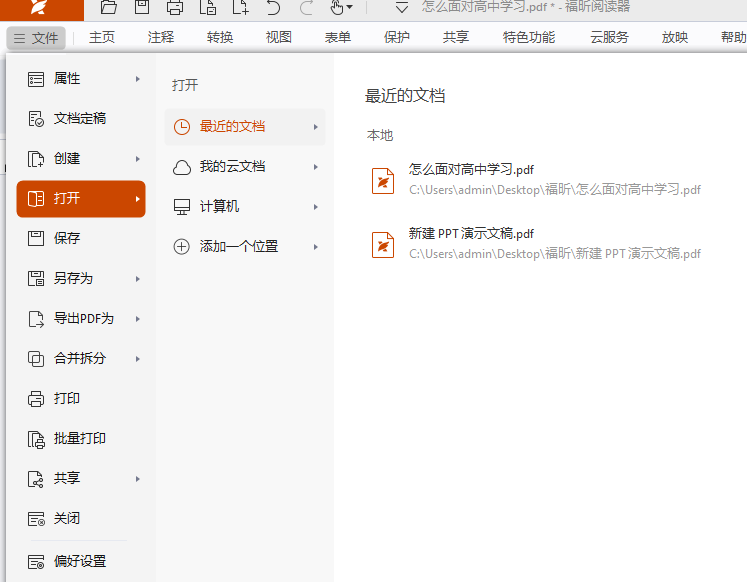Click the 另存为 icon
This screenshot has width=747, height=582.
click(x=36, y=278)
